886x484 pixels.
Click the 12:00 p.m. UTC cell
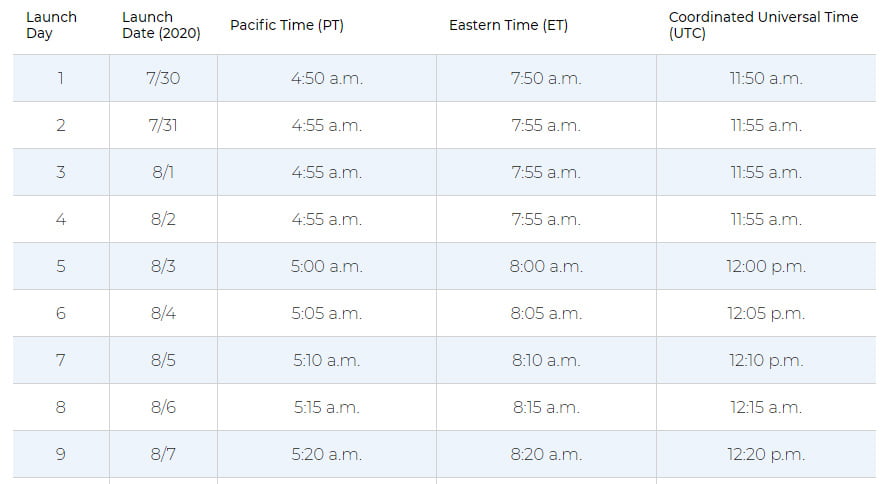765,266
